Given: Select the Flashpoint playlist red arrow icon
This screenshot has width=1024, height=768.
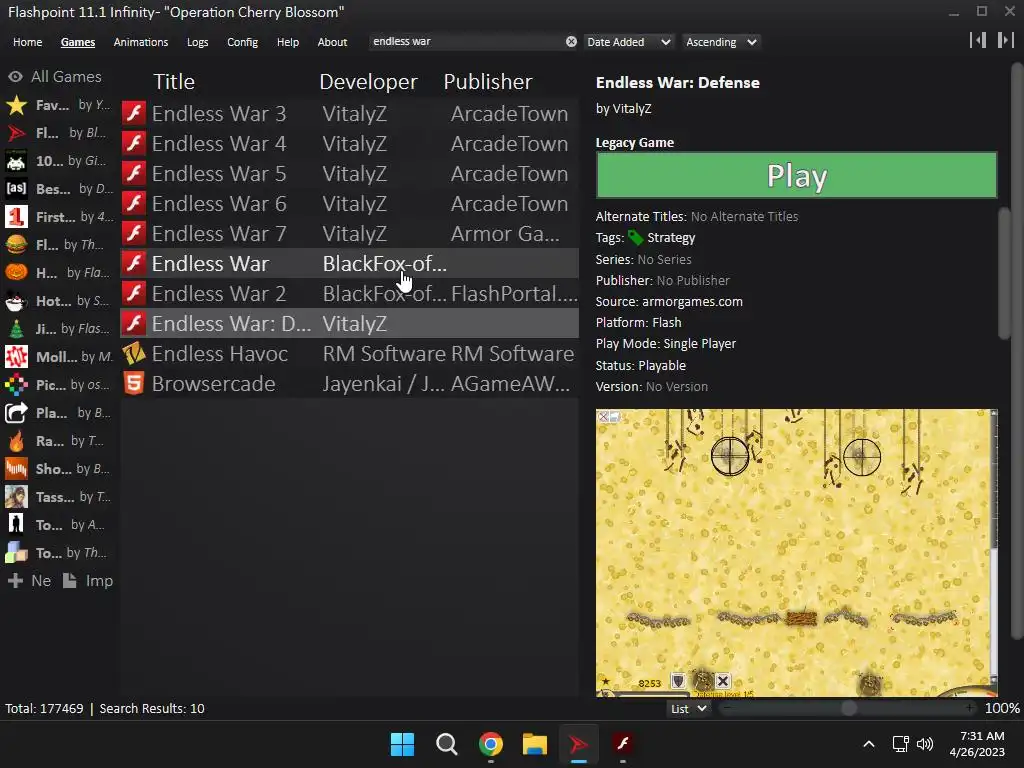Looking at the screenshot, I should 16,133.
